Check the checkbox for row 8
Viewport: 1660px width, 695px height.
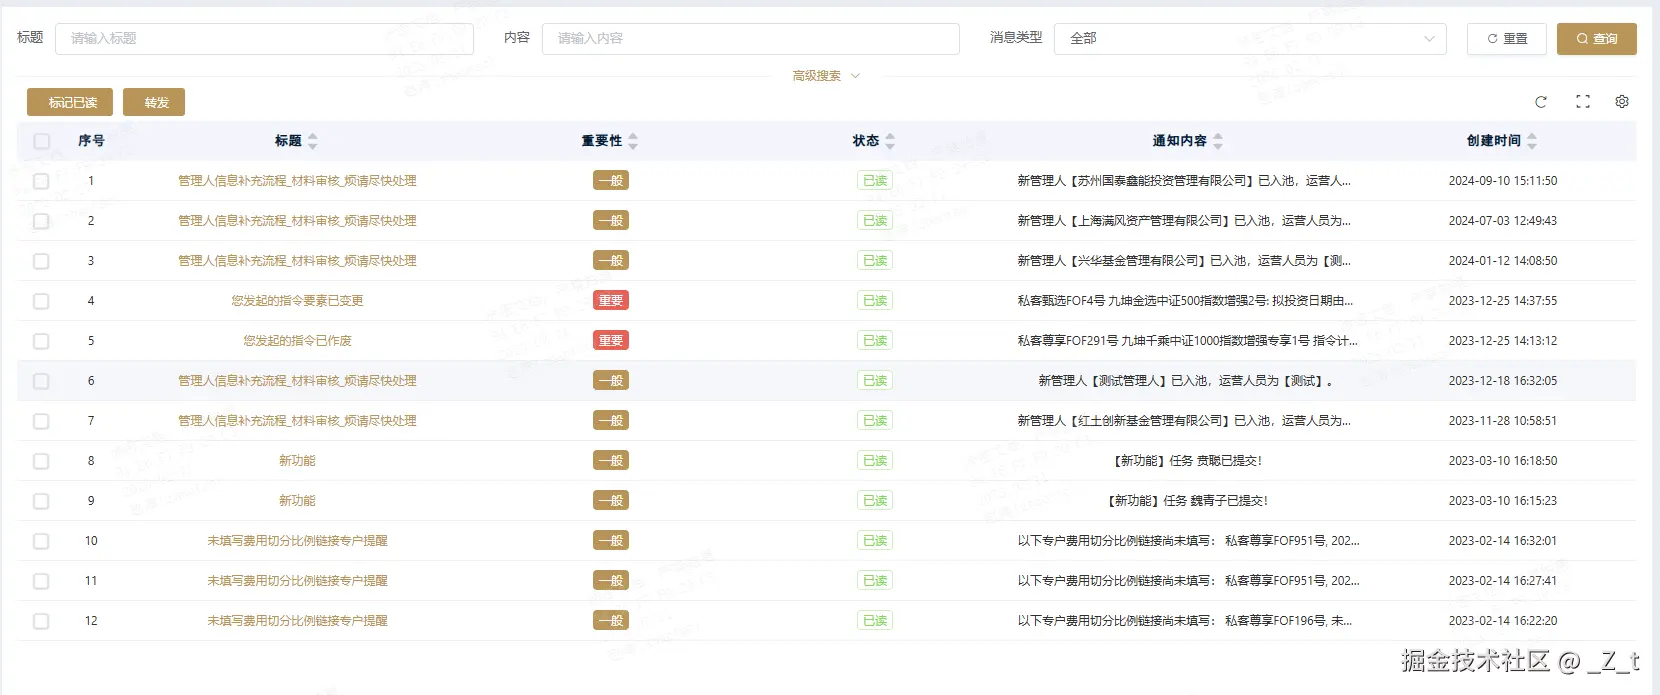[x=41, y=461]
